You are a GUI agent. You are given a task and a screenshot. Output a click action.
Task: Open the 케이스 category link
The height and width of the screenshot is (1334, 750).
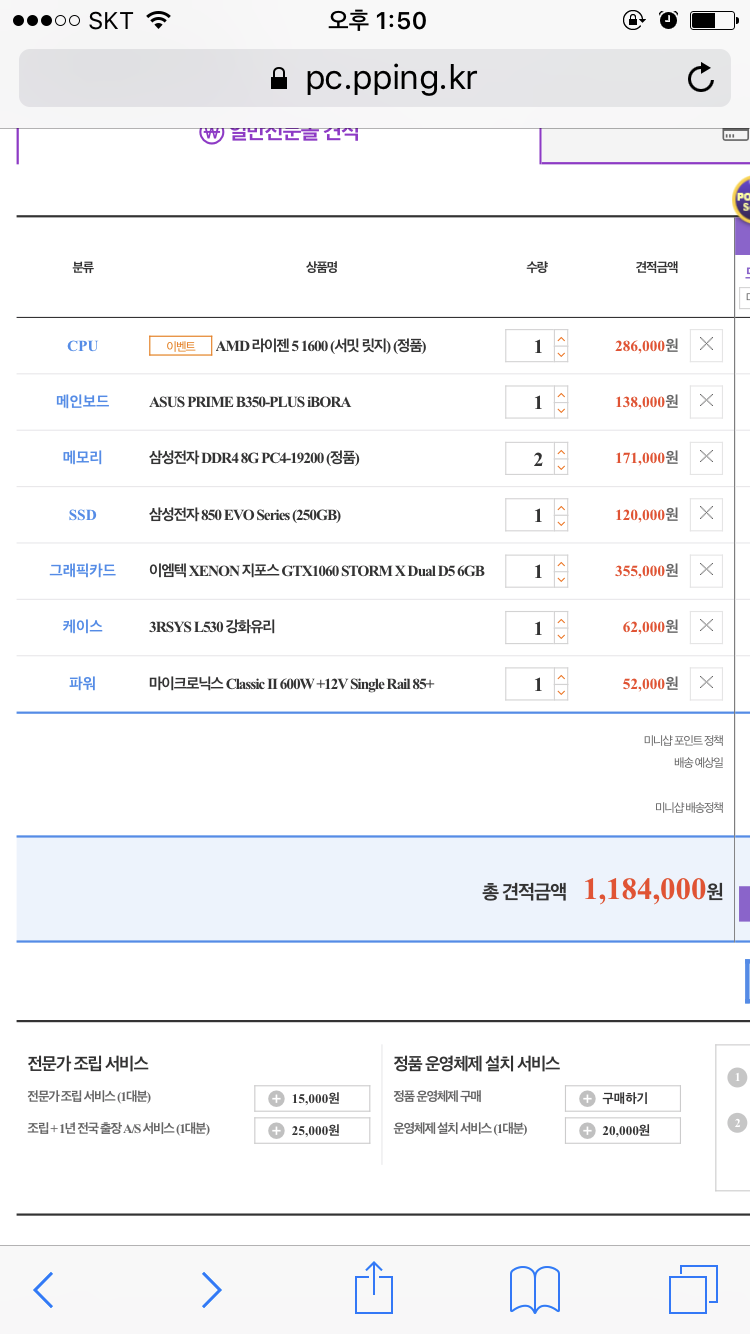point(82,626)
